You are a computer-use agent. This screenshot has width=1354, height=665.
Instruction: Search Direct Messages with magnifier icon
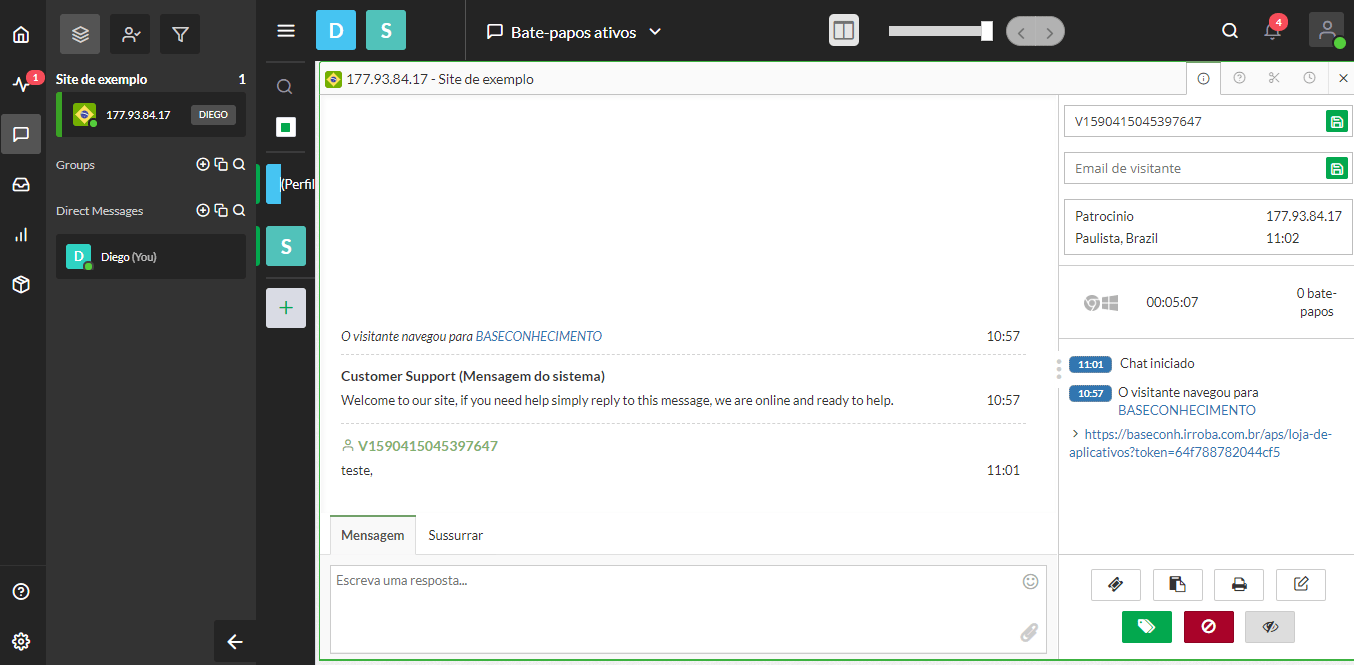pyautogui.click(x=239, y=211)
